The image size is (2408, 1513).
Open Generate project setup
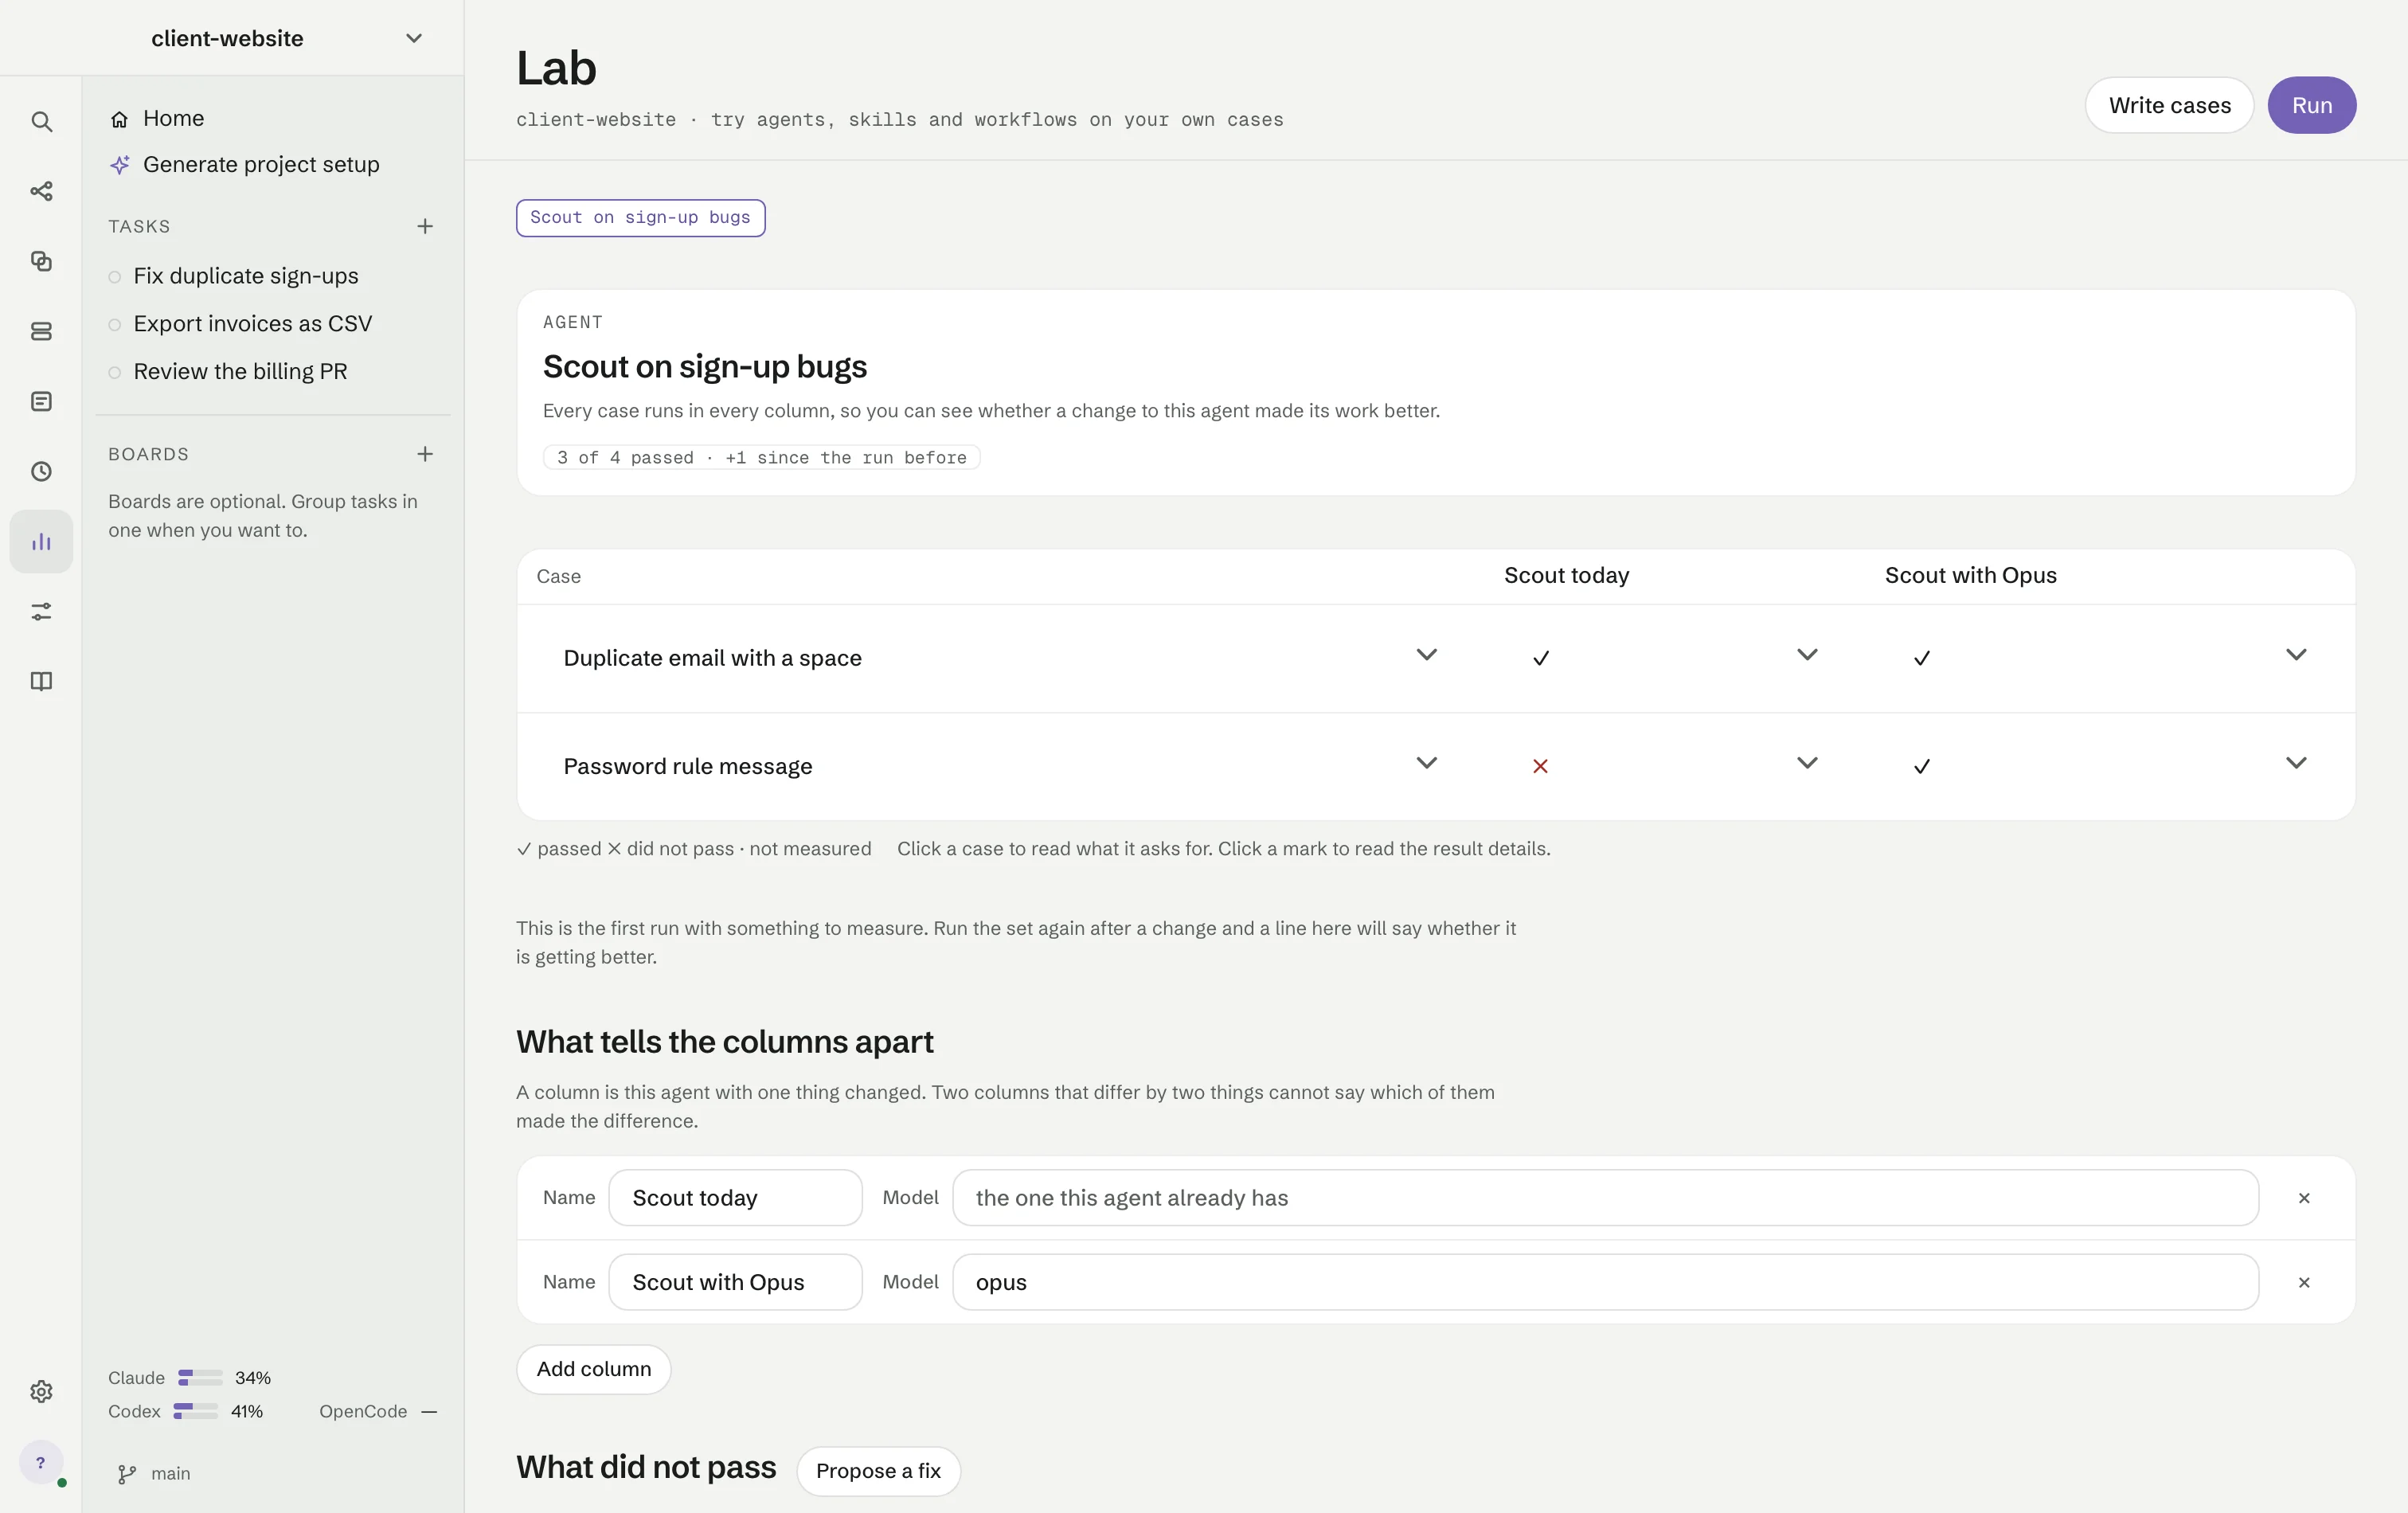[245, 165]
